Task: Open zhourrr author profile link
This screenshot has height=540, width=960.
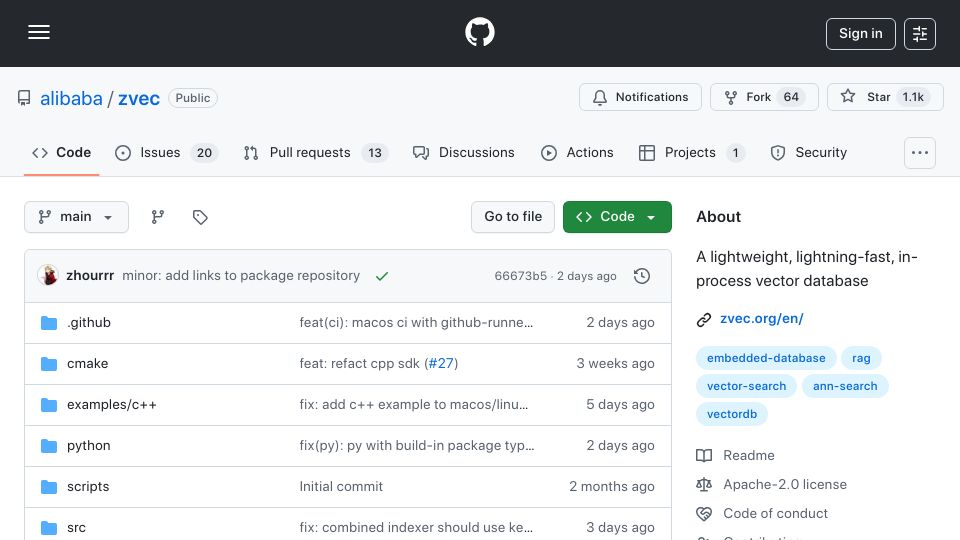Action: [x=90, y=276]
